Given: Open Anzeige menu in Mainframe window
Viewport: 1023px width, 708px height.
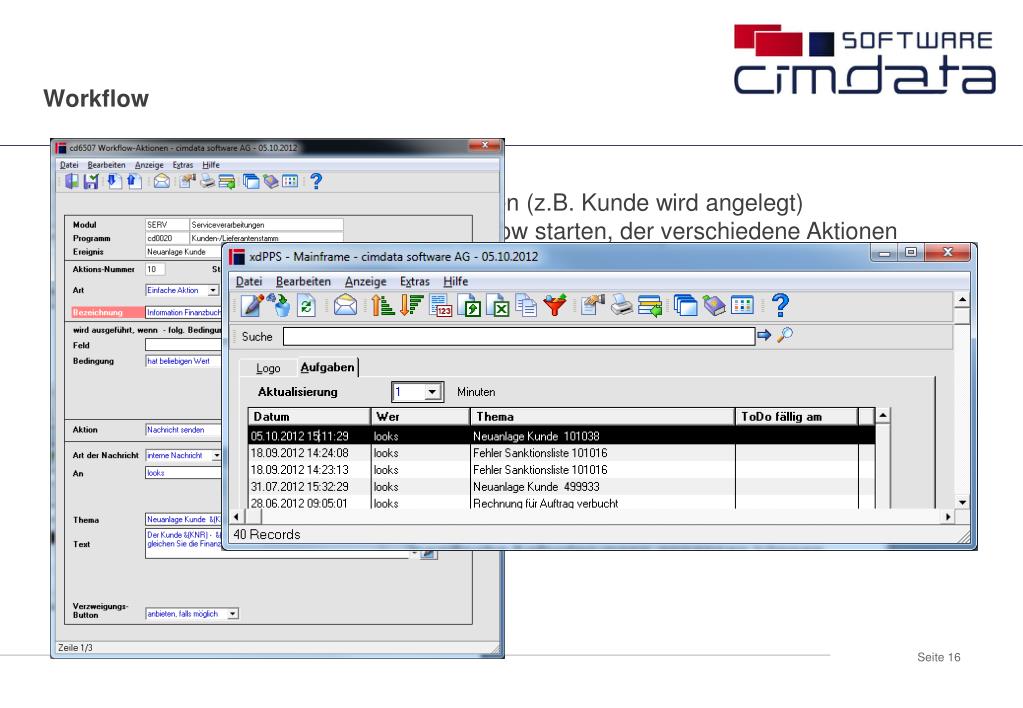Looking at the screenshot, I should (365, 281).
